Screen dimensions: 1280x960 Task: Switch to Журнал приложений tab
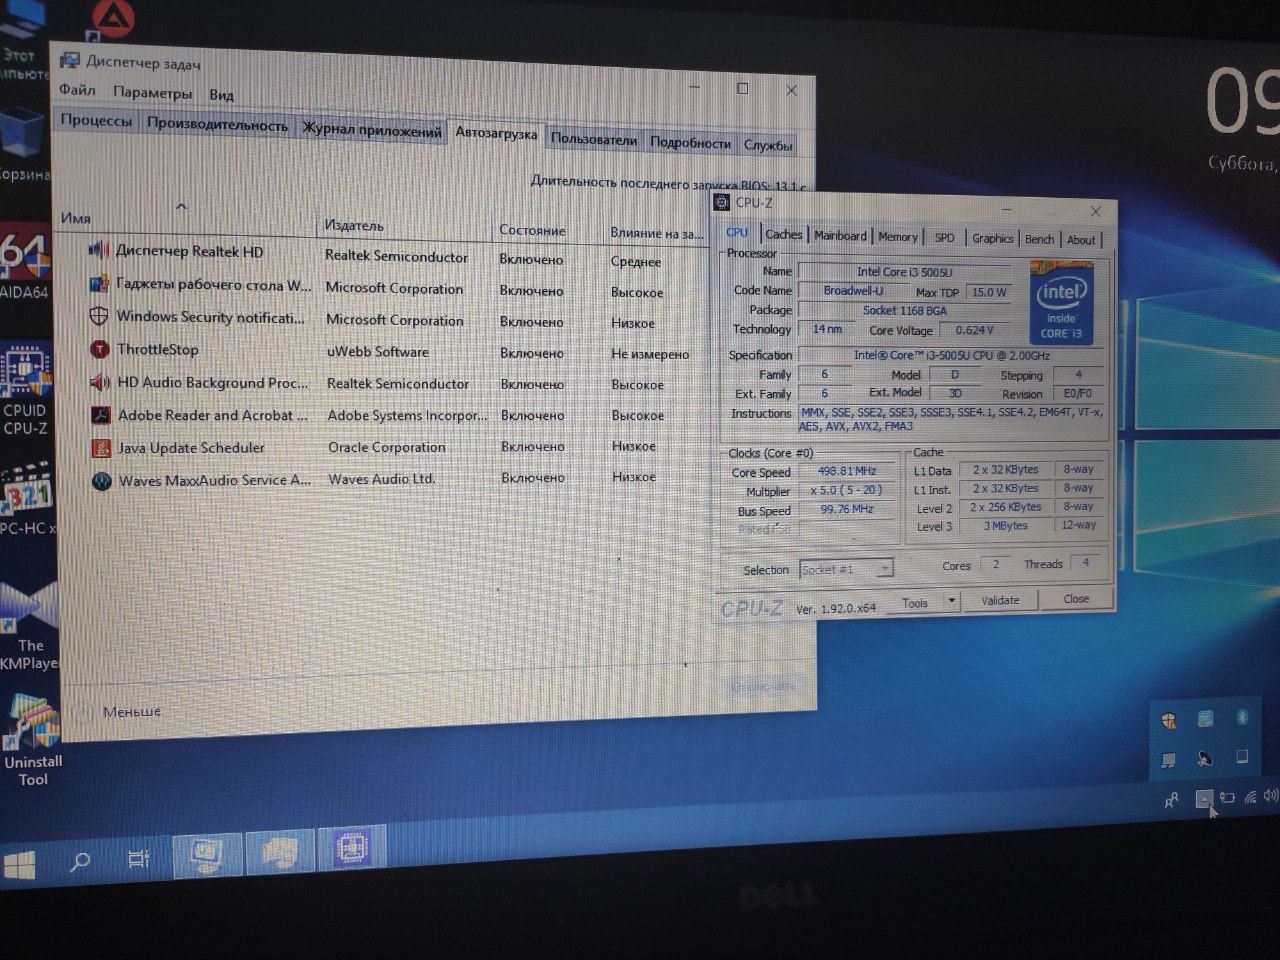pos(372,130)
